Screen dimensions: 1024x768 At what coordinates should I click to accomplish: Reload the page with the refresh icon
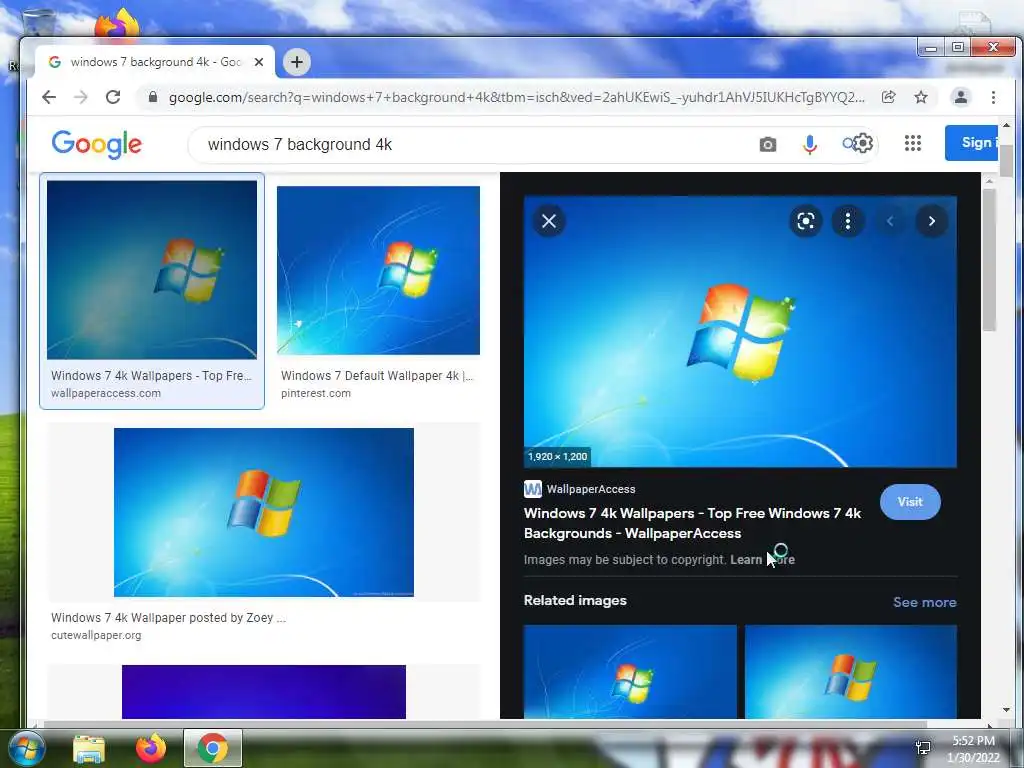(x=113, y=97)
